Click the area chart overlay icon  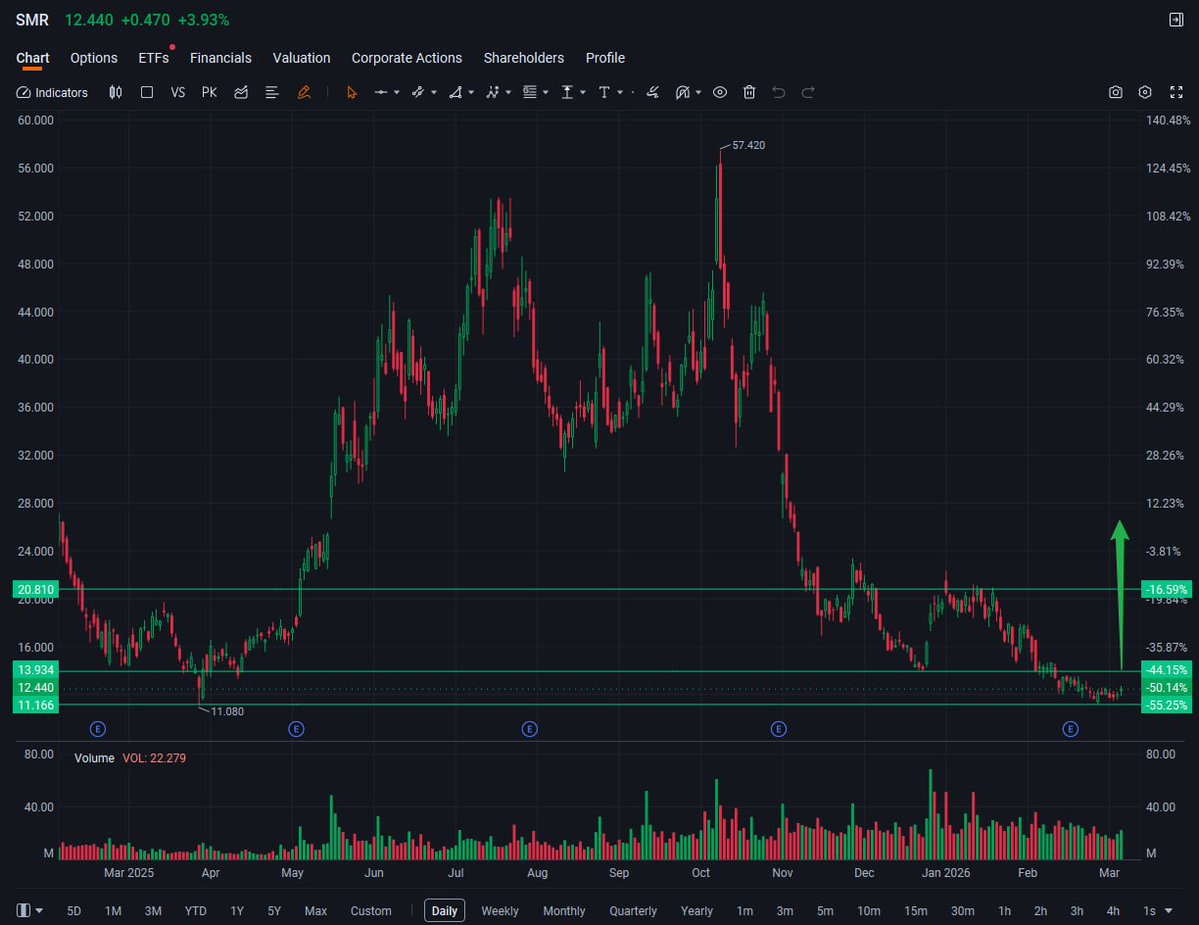(241, 92)
